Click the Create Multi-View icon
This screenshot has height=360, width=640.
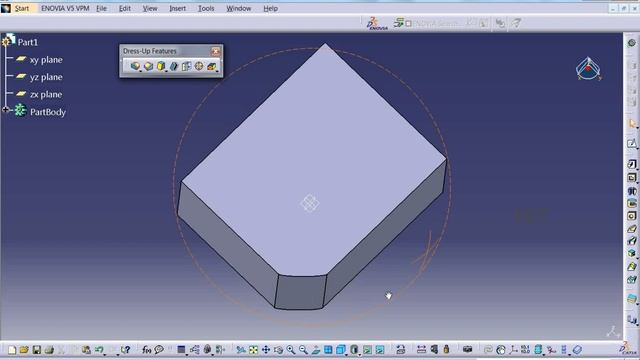point(328,350)
